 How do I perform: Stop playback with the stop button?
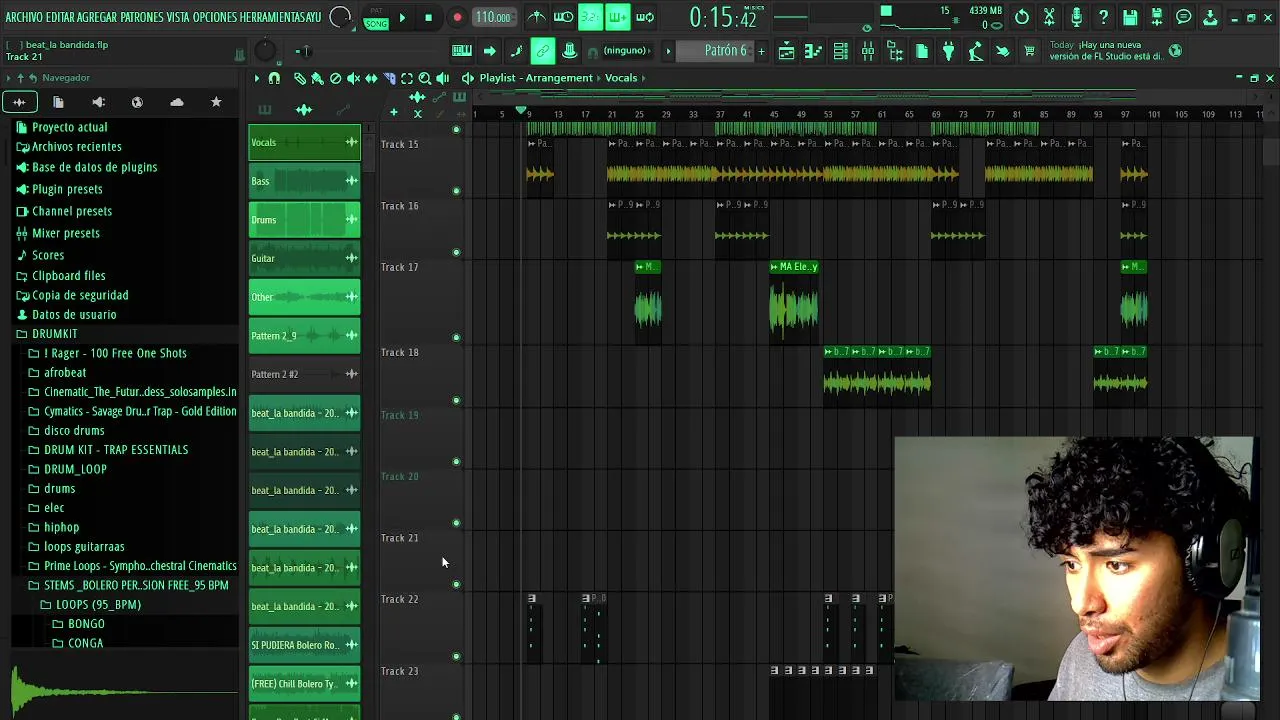428,17
